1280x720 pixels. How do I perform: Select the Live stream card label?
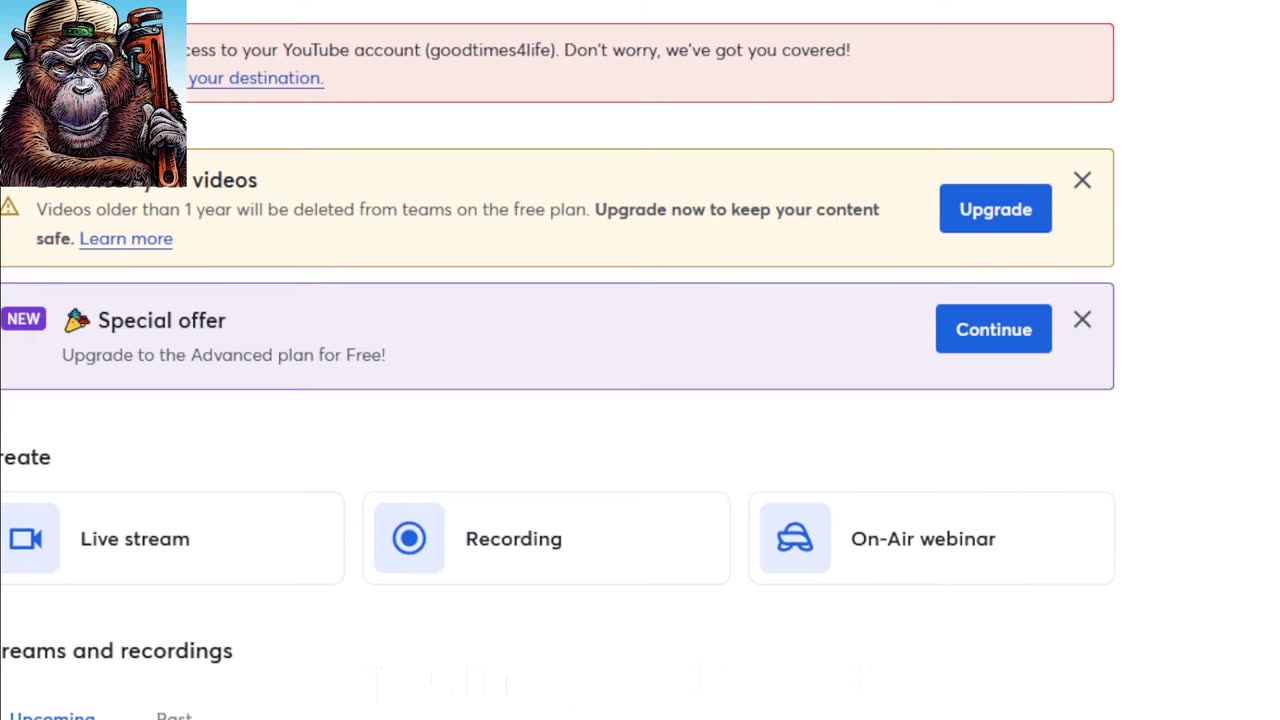pyautogui.click(x=135, y=539)
